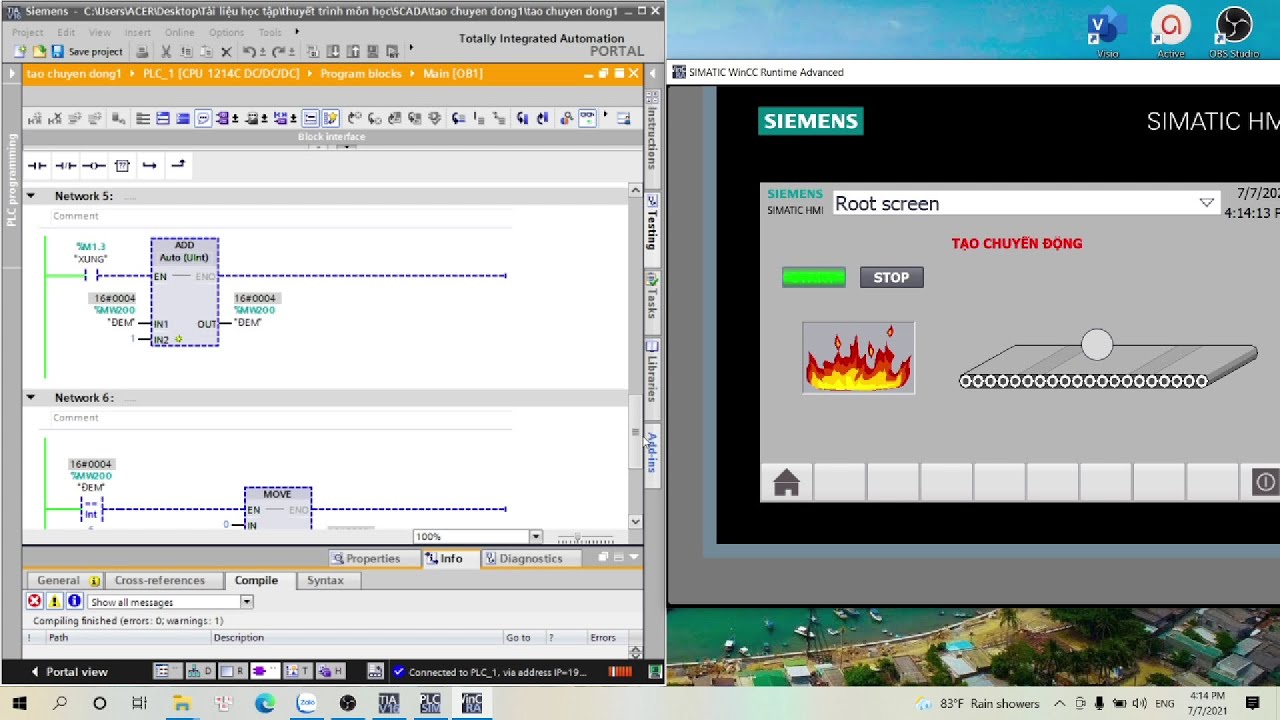Open File Explorer from taskbar

[x=182, y=703]
